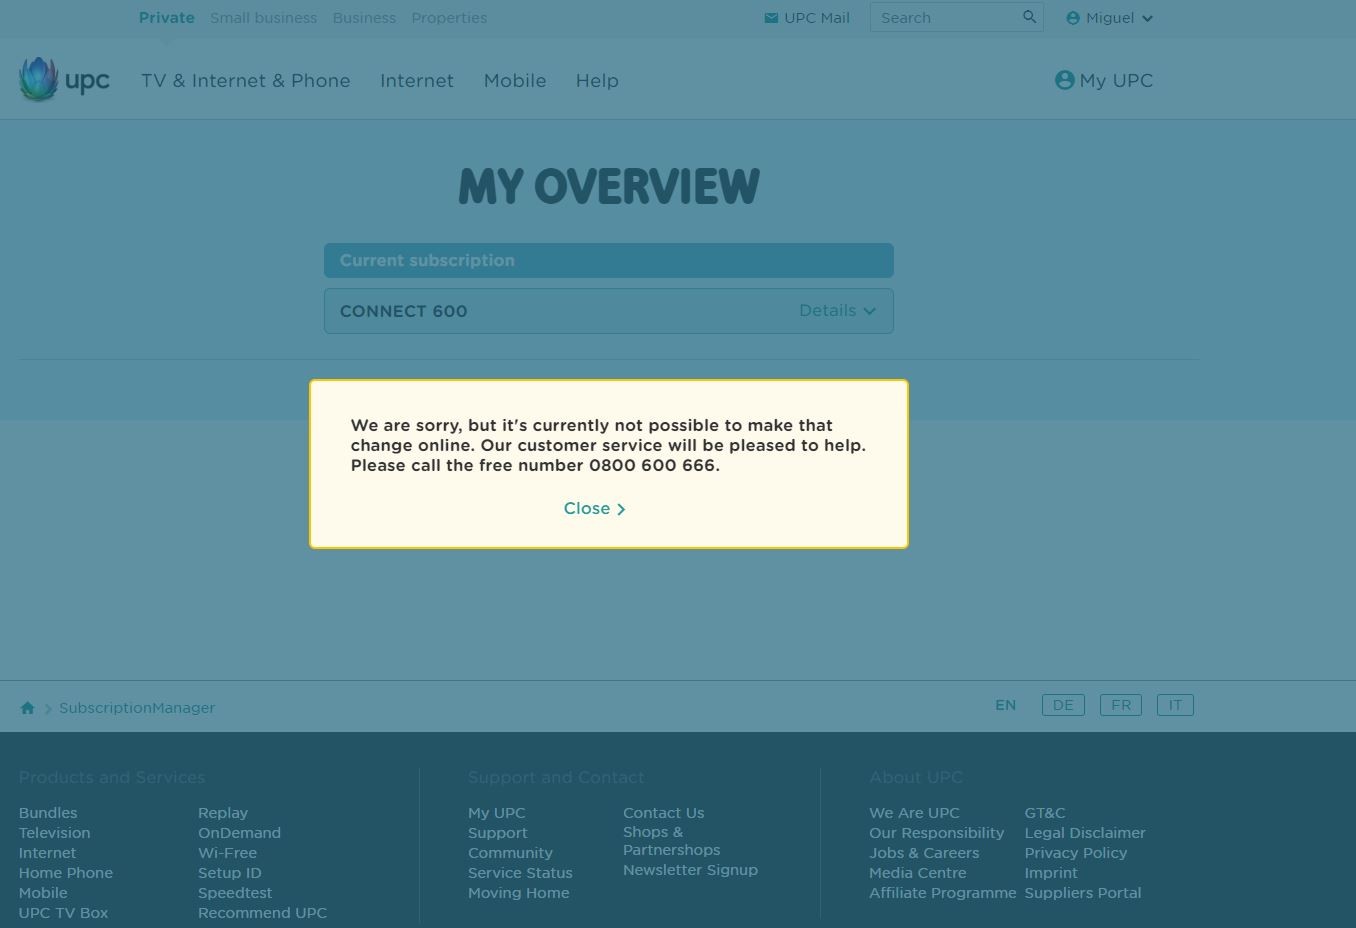Open the Help menu item

click(597, 81)
